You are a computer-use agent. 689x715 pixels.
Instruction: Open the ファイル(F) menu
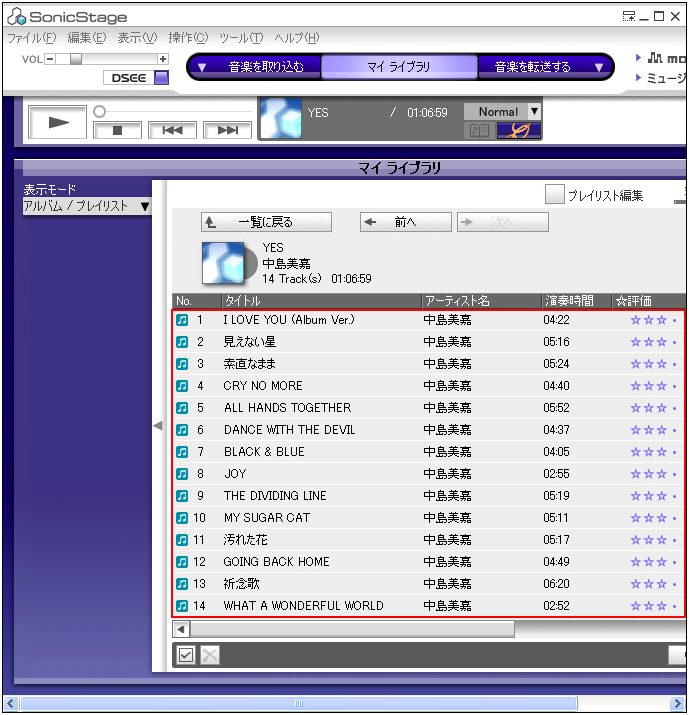(x=31, y=38)
